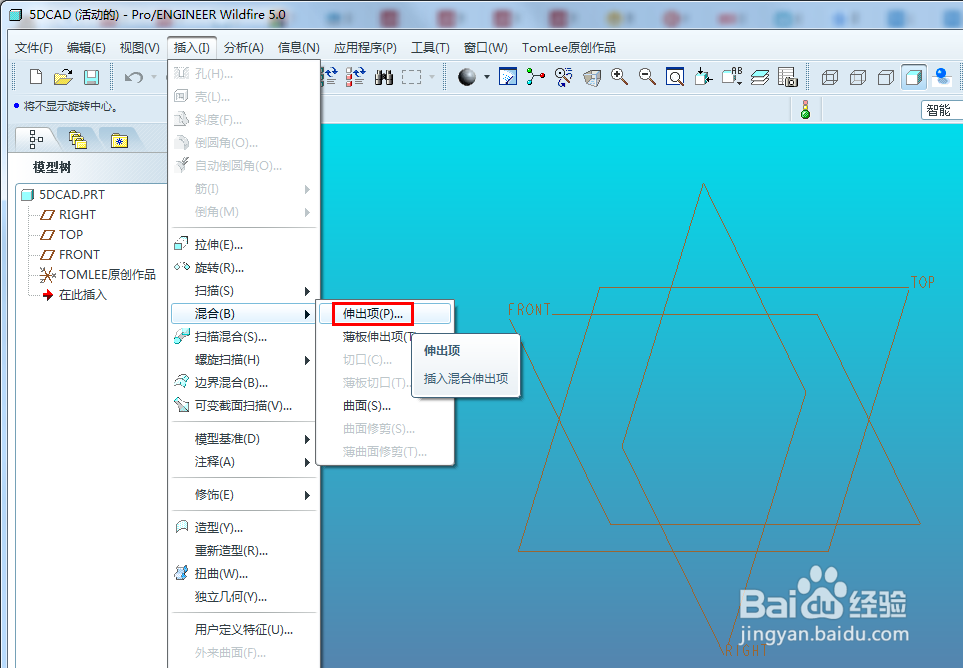Choose 边界混合(B)... from the insert menu
Image resolution: width=963 pixels, height=668 pixels.
[244, 383]
